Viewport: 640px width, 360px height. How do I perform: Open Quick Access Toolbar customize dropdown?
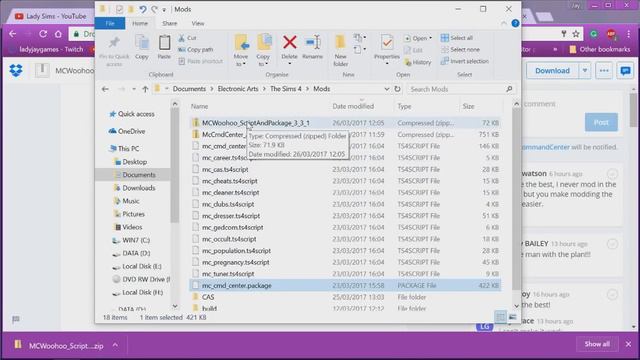coord(164,9)
